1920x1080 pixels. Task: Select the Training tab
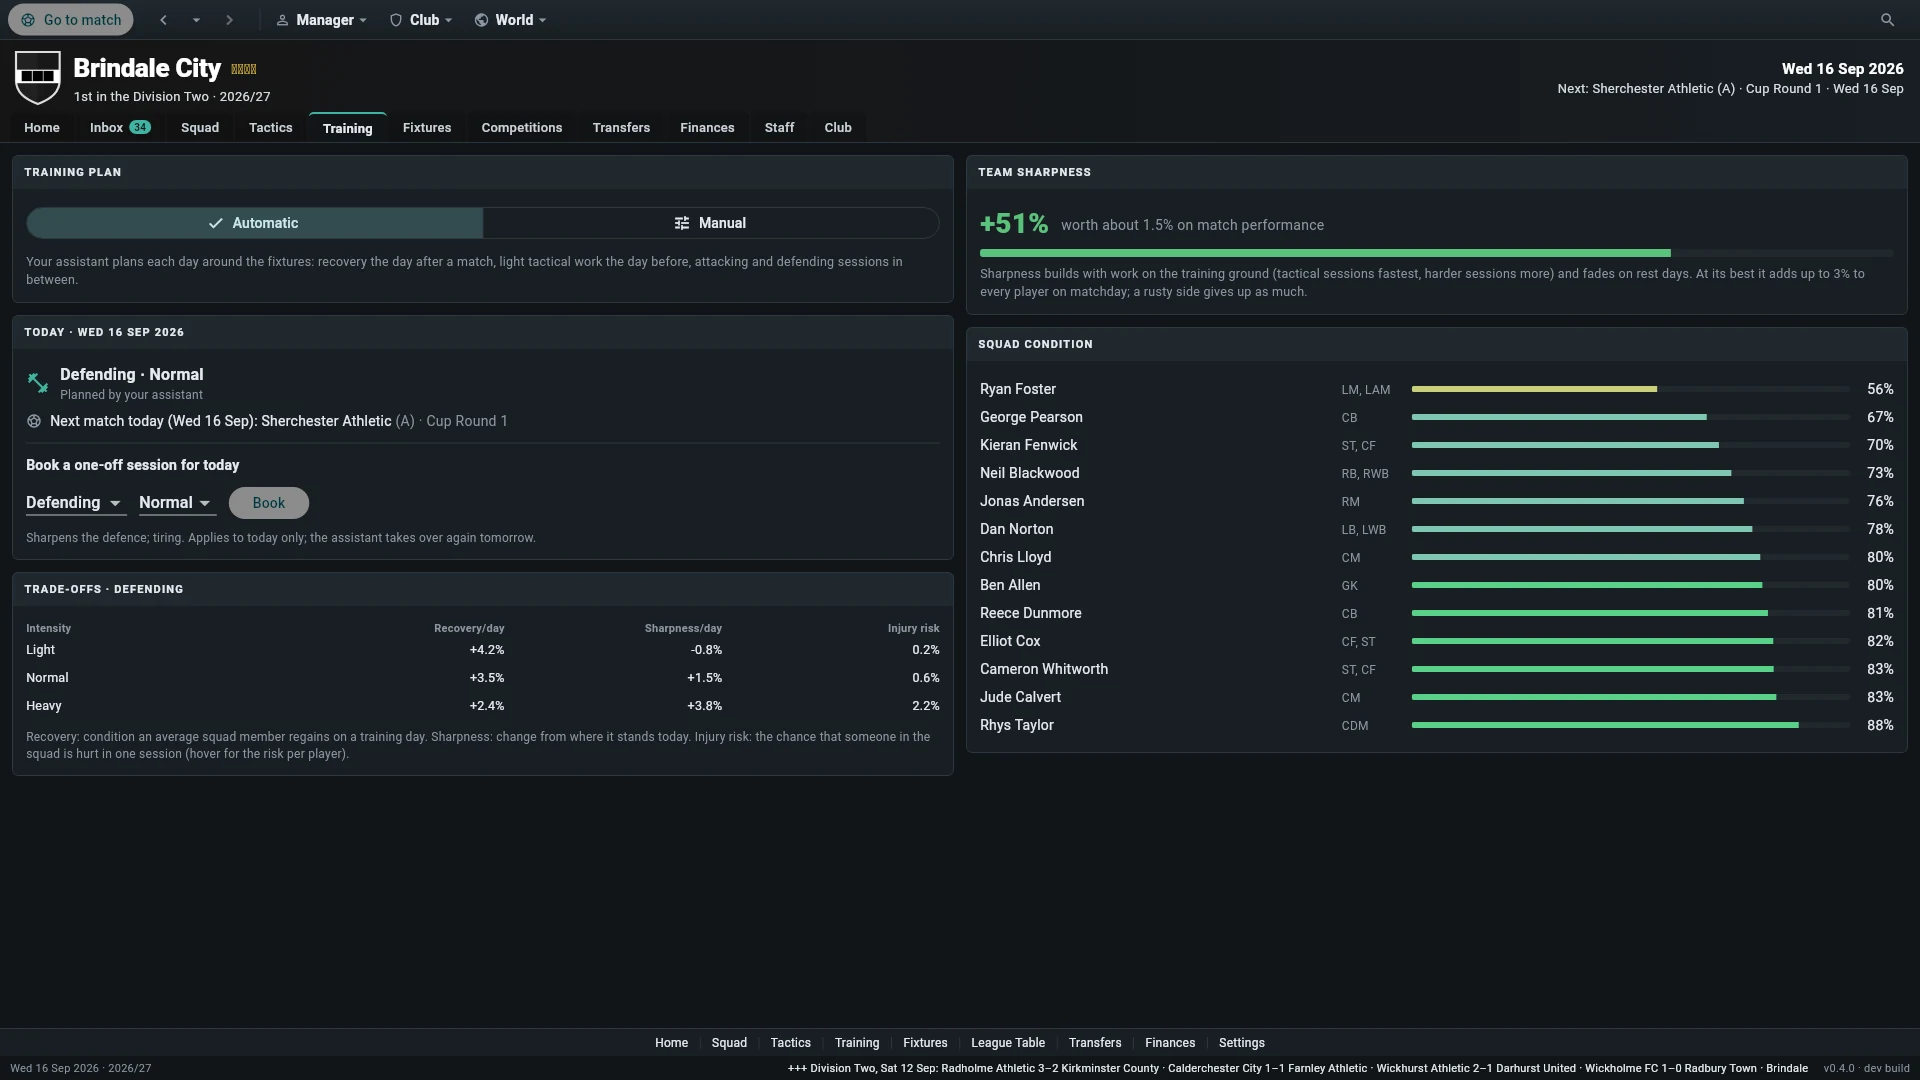[347, 128]
